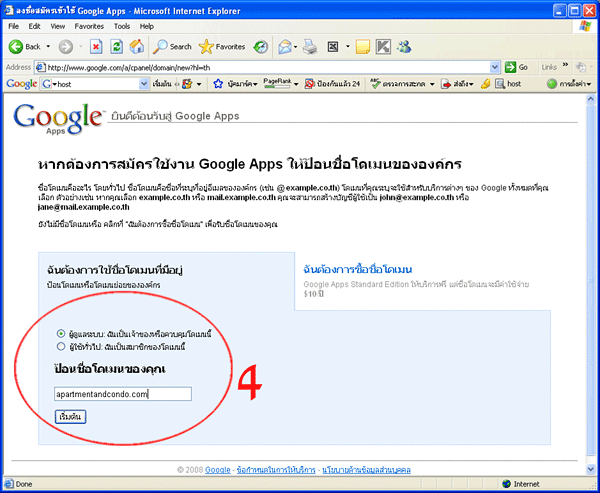Viewport: 600px width, 493px height.
Task: Click the yellow highlighter icon
Action: (x=486, y=84)
